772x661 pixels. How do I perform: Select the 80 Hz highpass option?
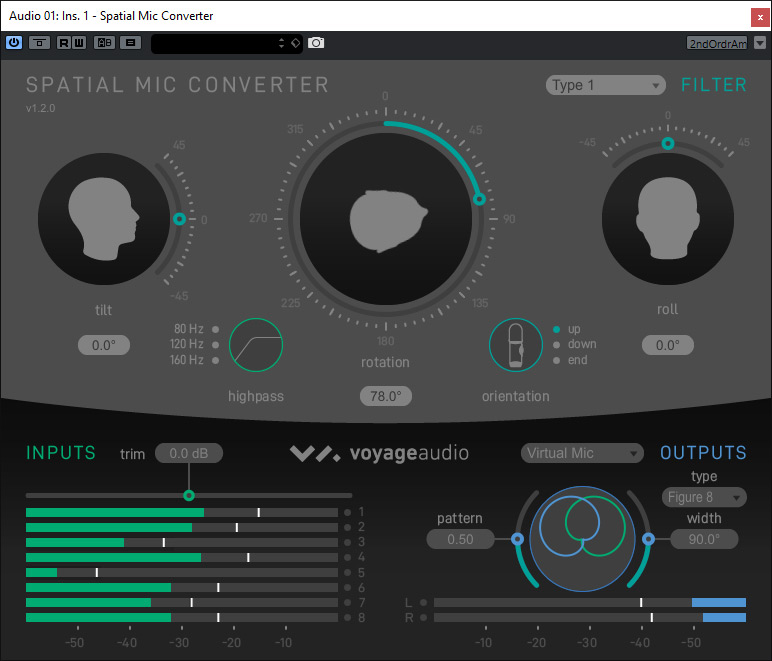click(215, 329)
